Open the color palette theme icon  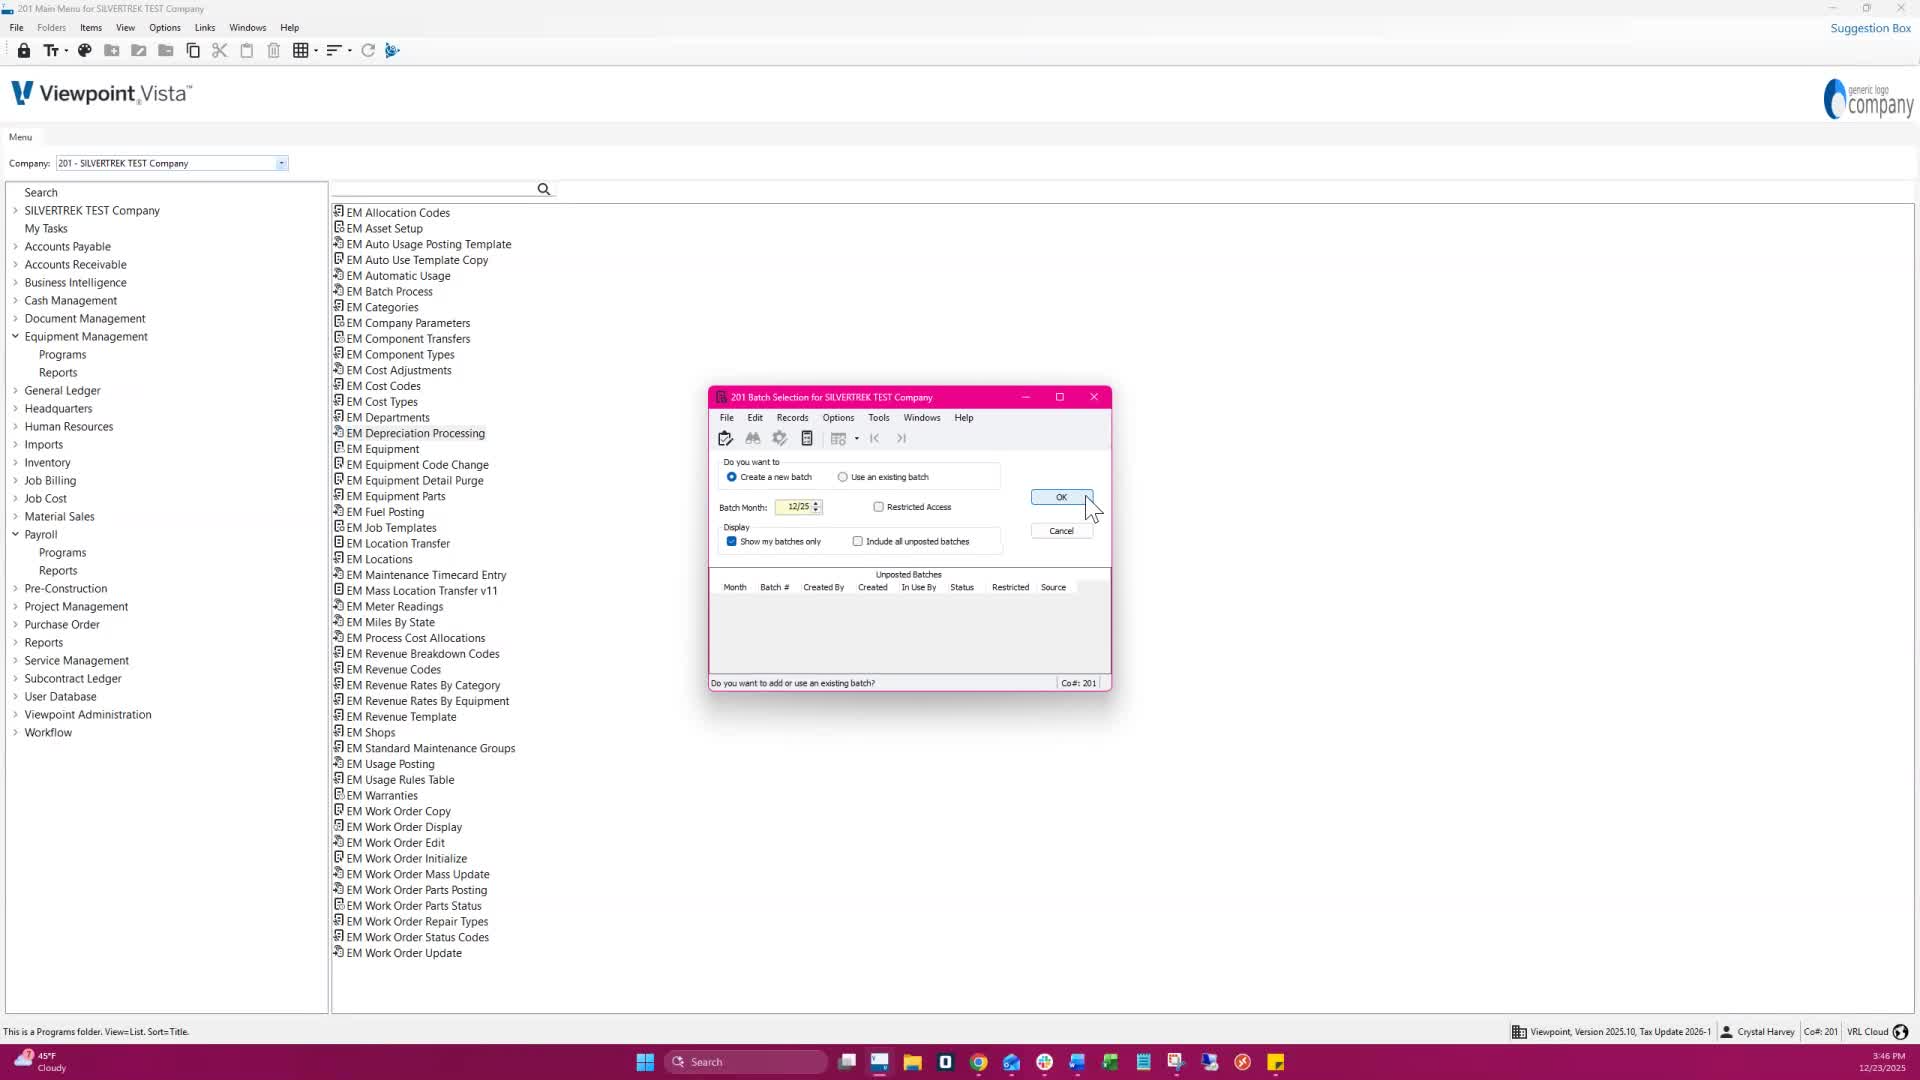tap(85, 50)
